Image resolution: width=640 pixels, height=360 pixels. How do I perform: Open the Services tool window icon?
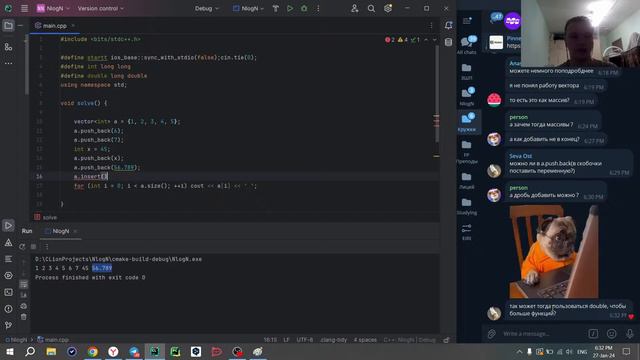8,276
